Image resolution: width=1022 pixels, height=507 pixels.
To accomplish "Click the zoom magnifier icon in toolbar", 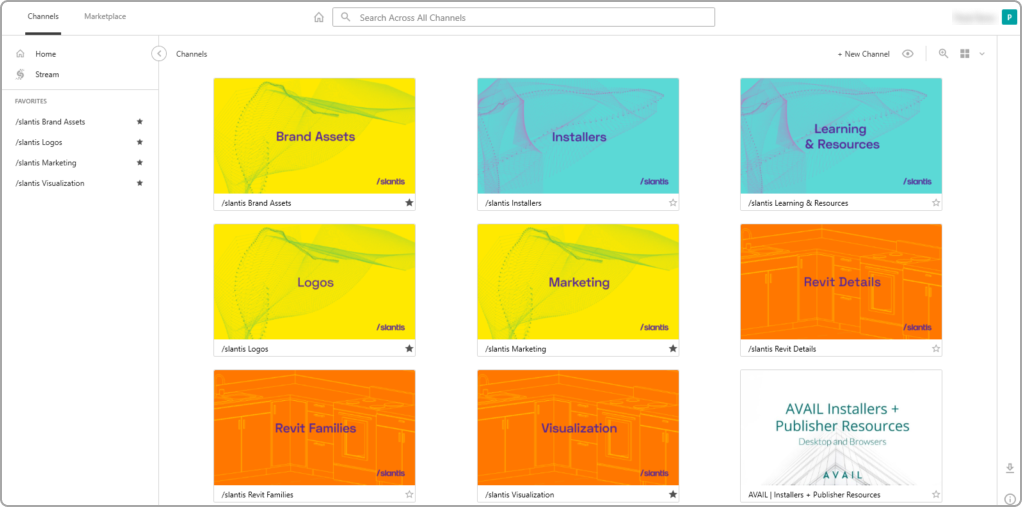I will point(943,53).
